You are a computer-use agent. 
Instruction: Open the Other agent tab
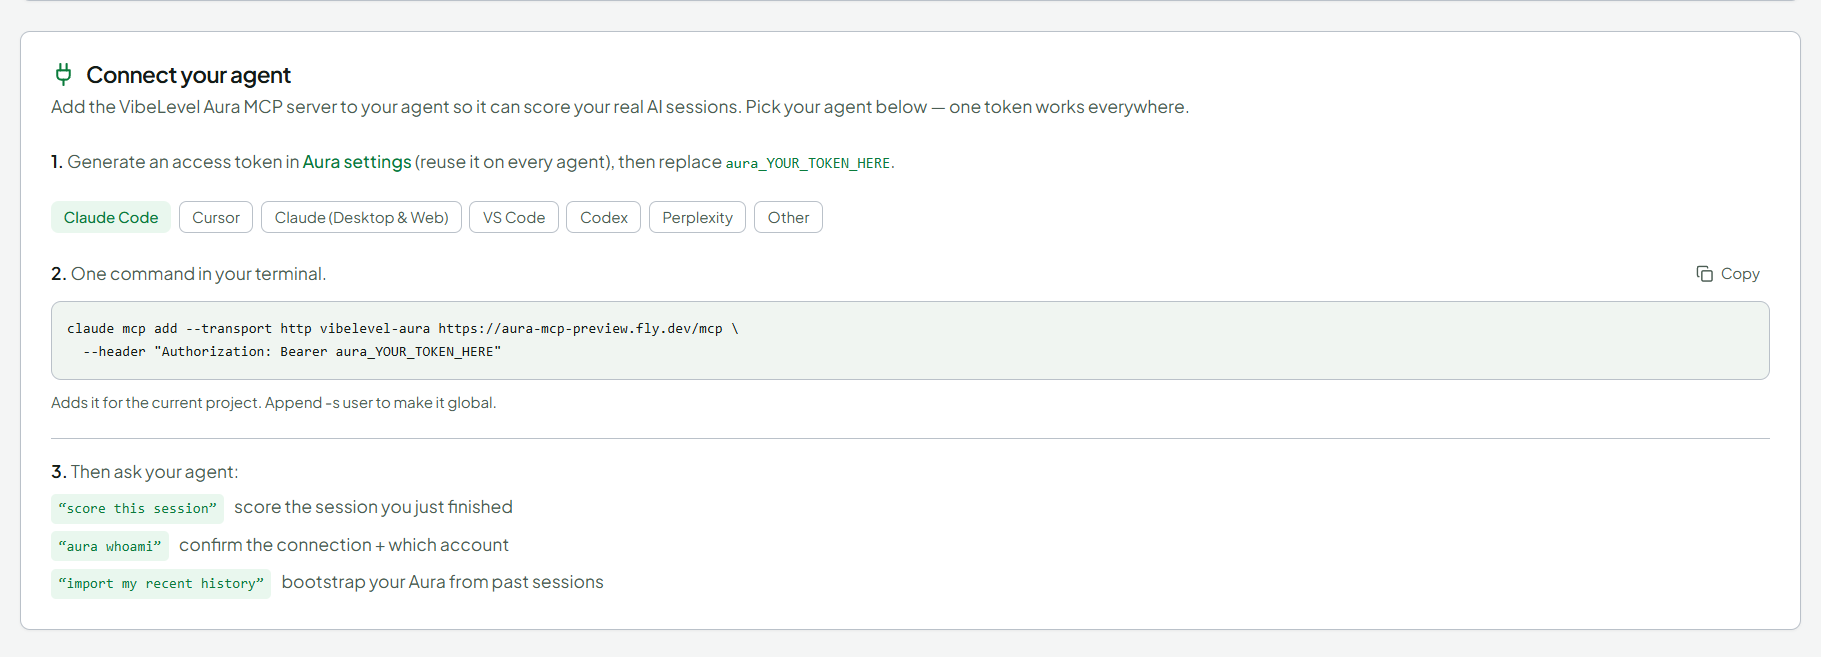point(788,217)
